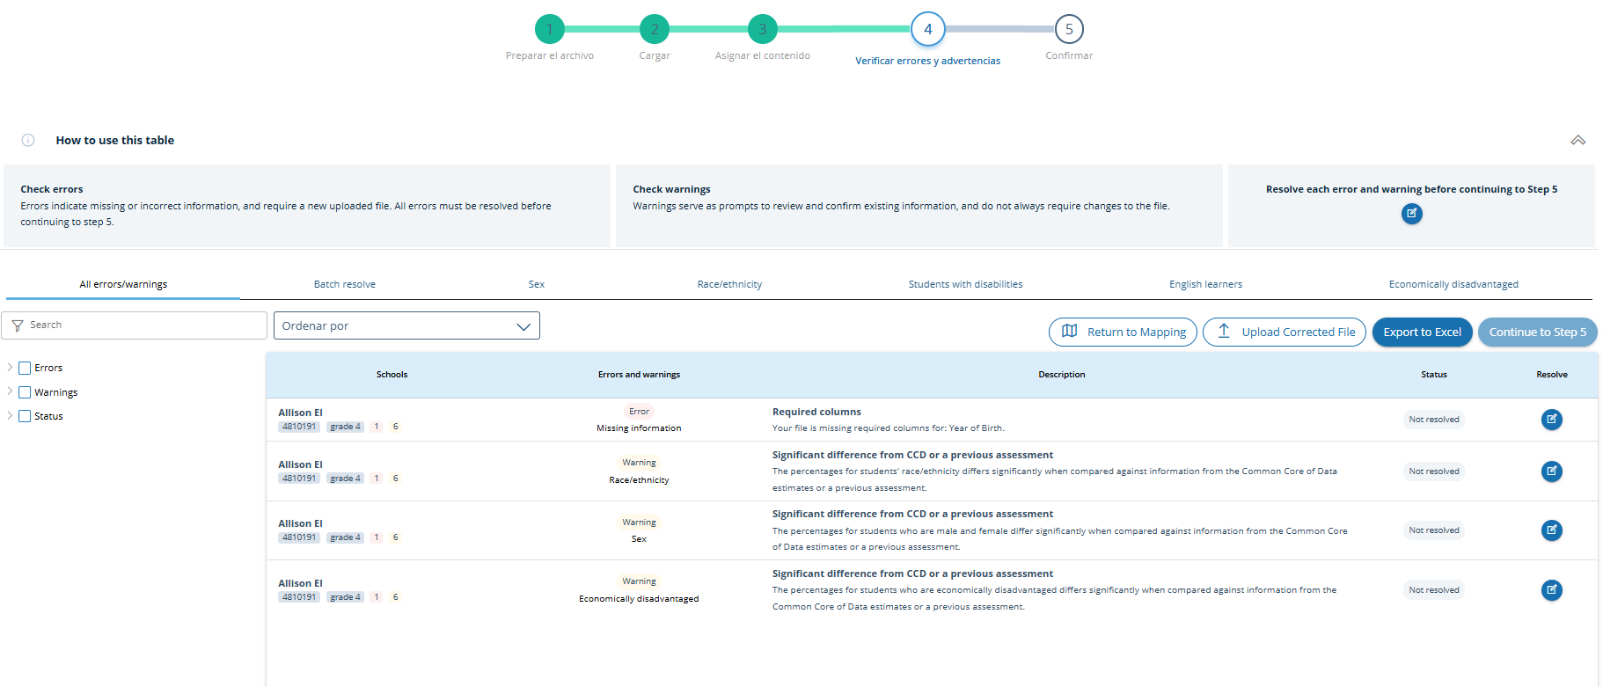This screenshot has height=687, width=1603.
Task: Go to step 5 Confirmar circle
Action: tap(1068, 29)
